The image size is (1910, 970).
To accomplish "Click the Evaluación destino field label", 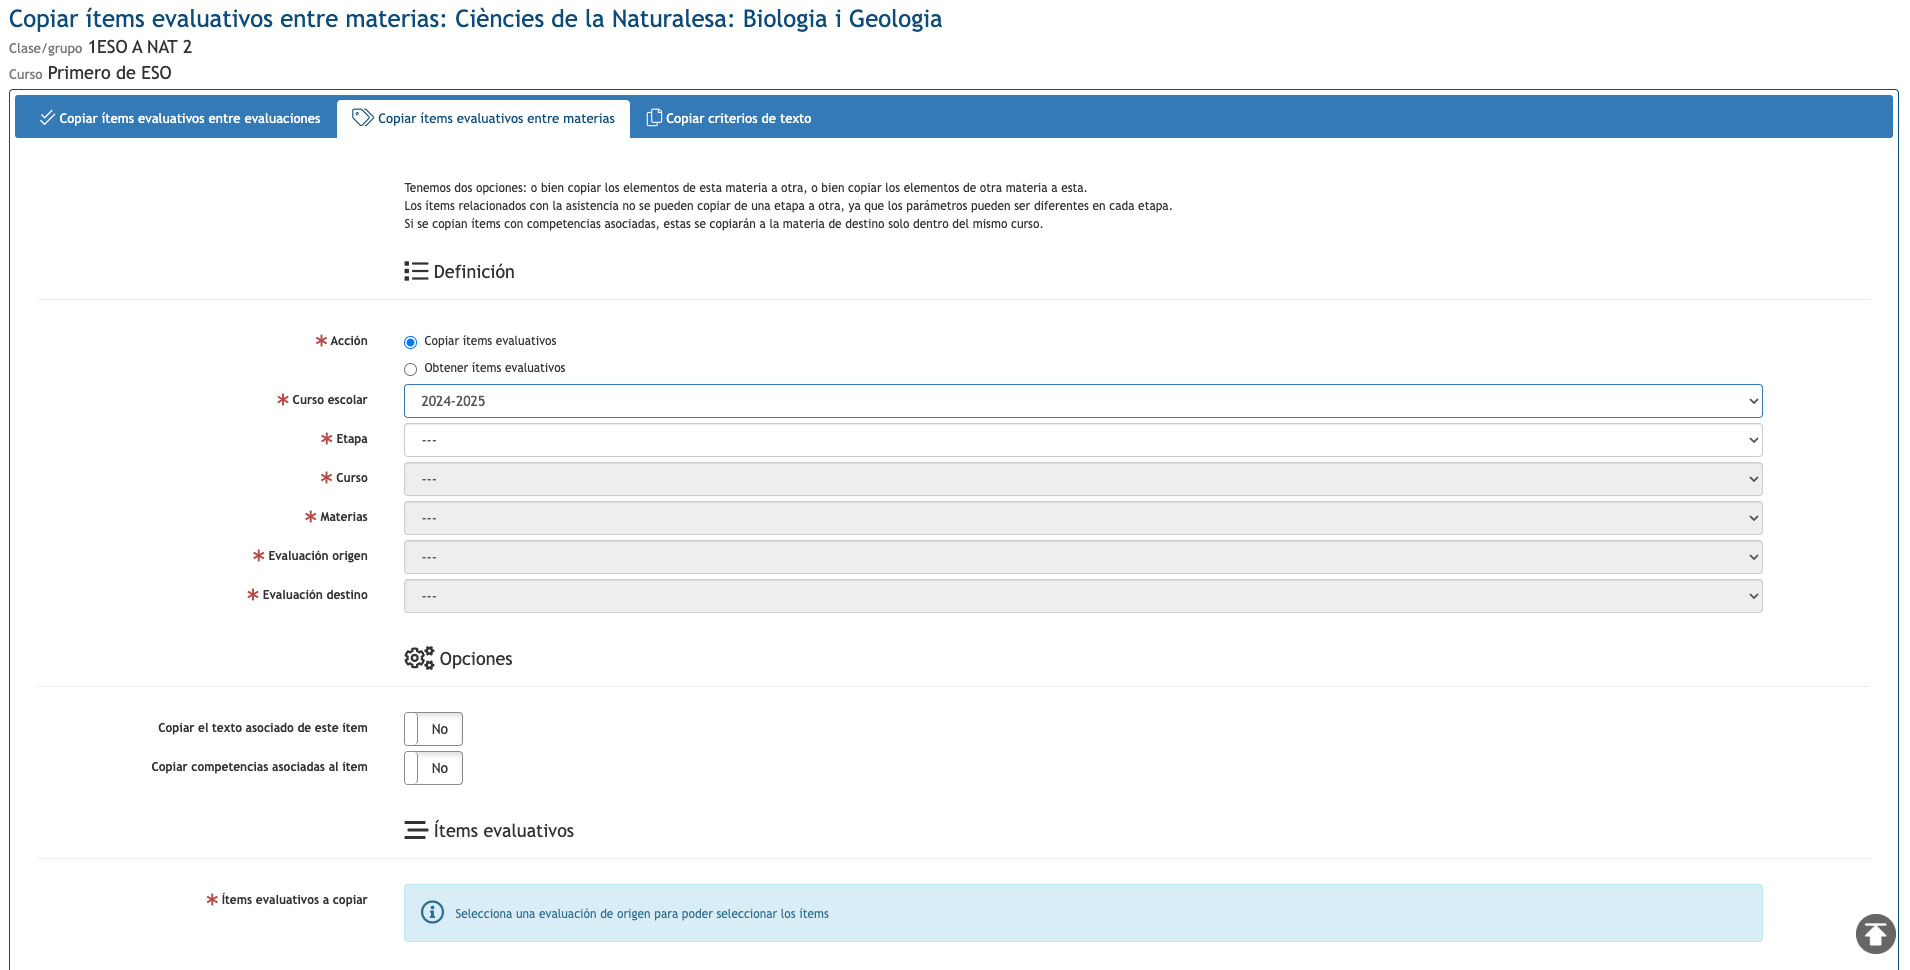I will tap(315, 595).
